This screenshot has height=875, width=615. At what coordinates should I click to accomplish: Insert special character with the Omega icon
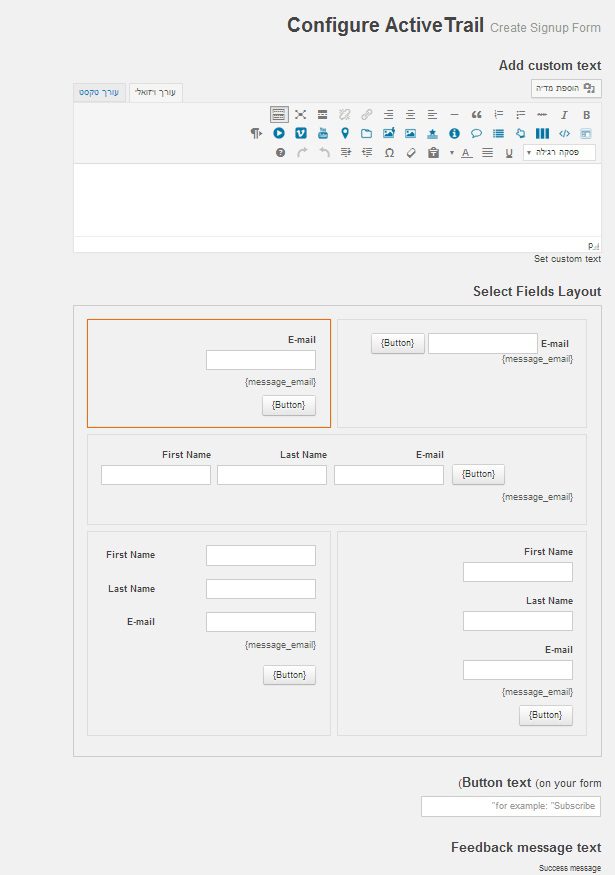pos(389,153)
